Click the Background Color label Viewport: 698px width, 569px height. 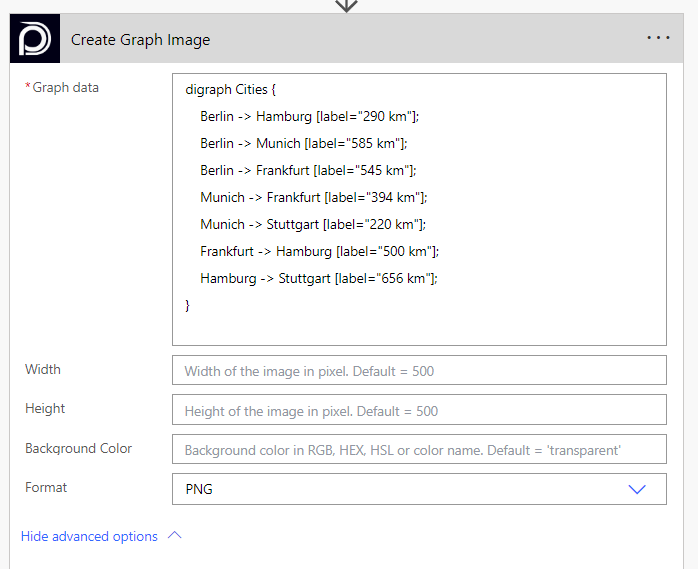78,448
